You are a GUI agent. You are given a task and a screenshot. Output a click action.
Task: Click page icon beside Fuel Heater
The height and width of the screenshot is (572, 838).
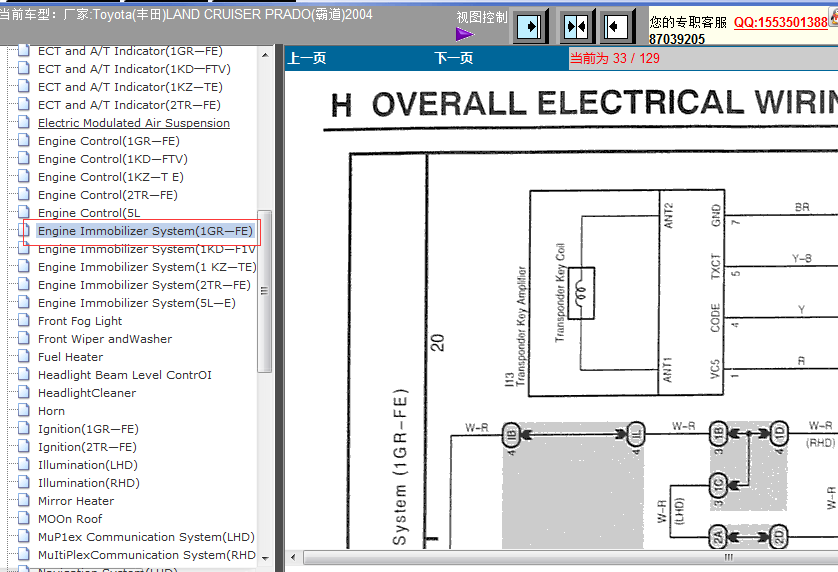[24, 356]
